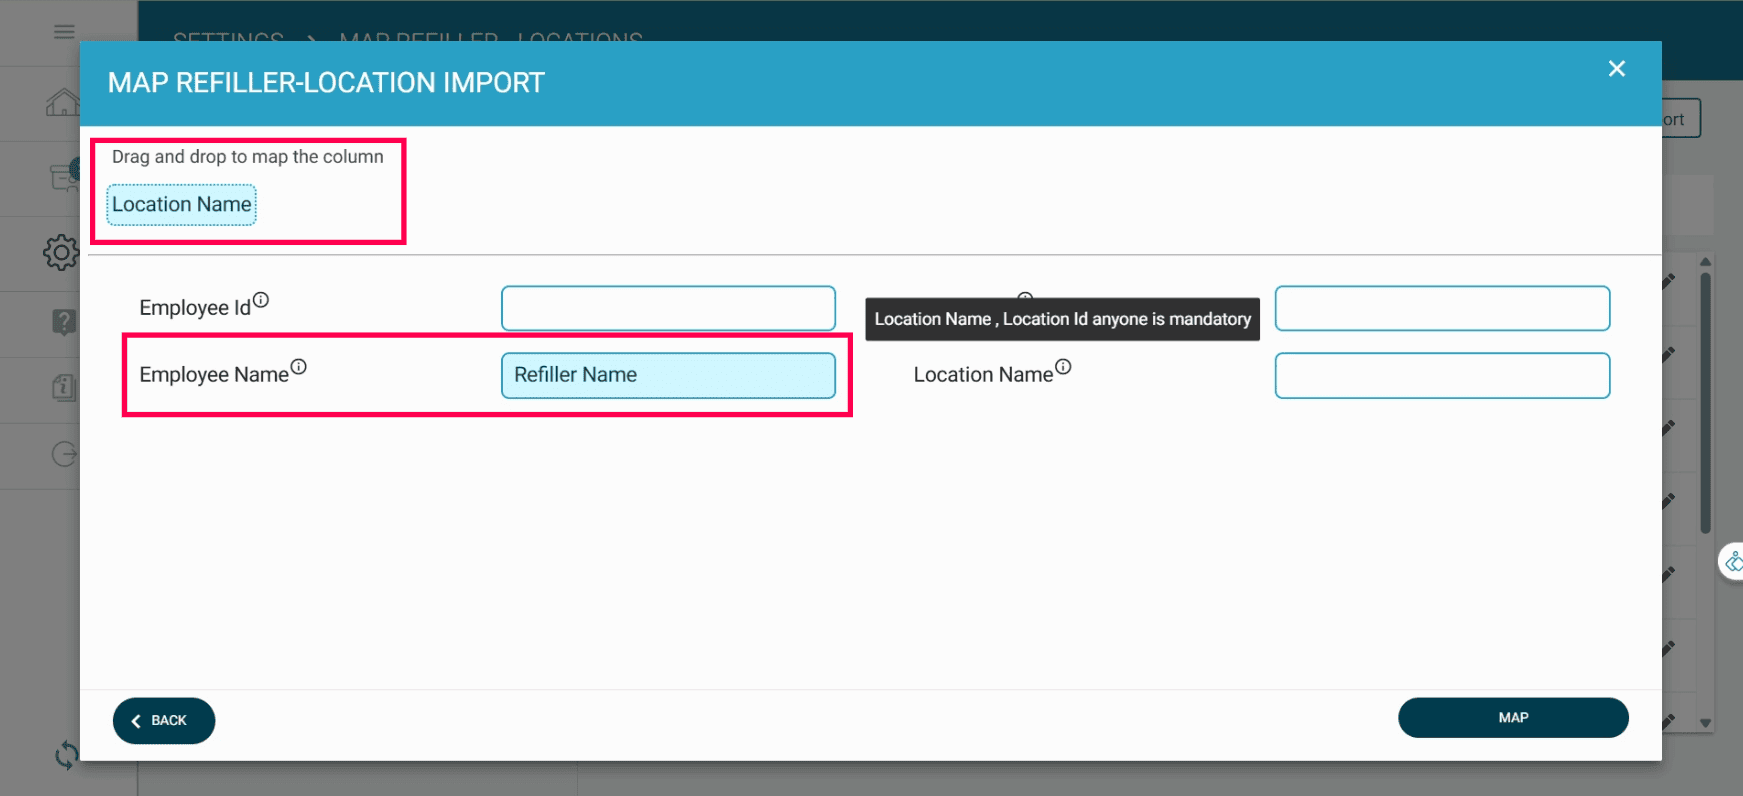Screen dimensions: 1743x796
Task: Click the info icon beside the Location Name label
Action: 1063,367
